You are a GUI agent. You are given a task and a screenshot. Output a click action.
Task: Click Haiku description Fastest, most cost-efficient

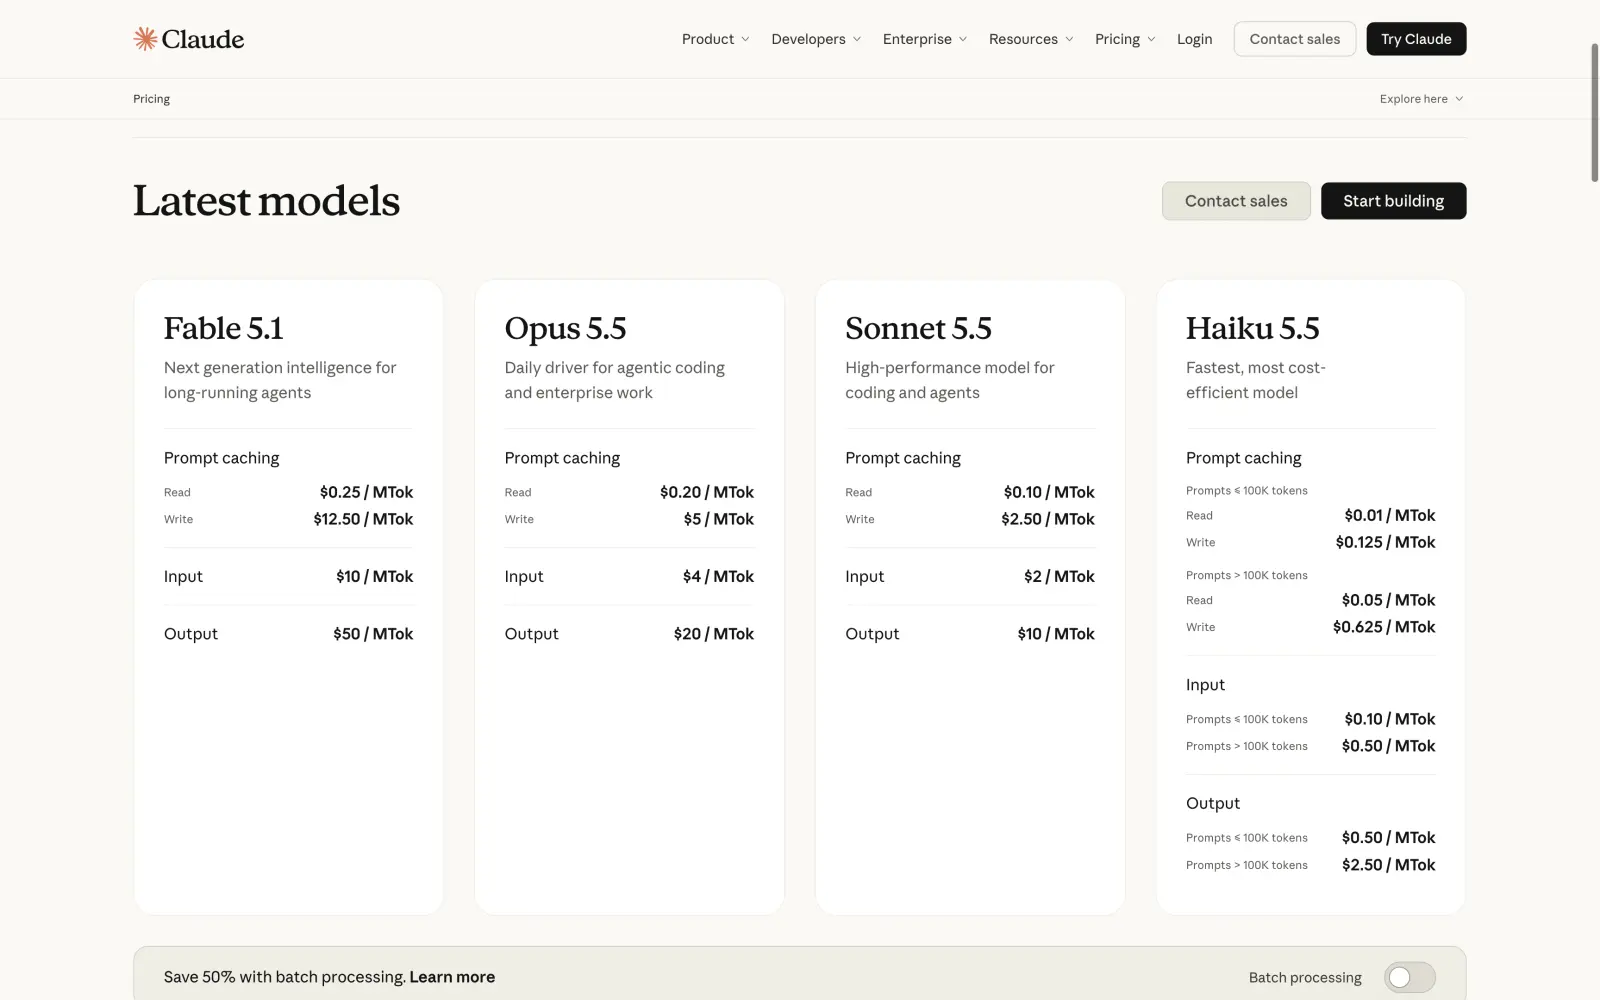point(1255,380)
